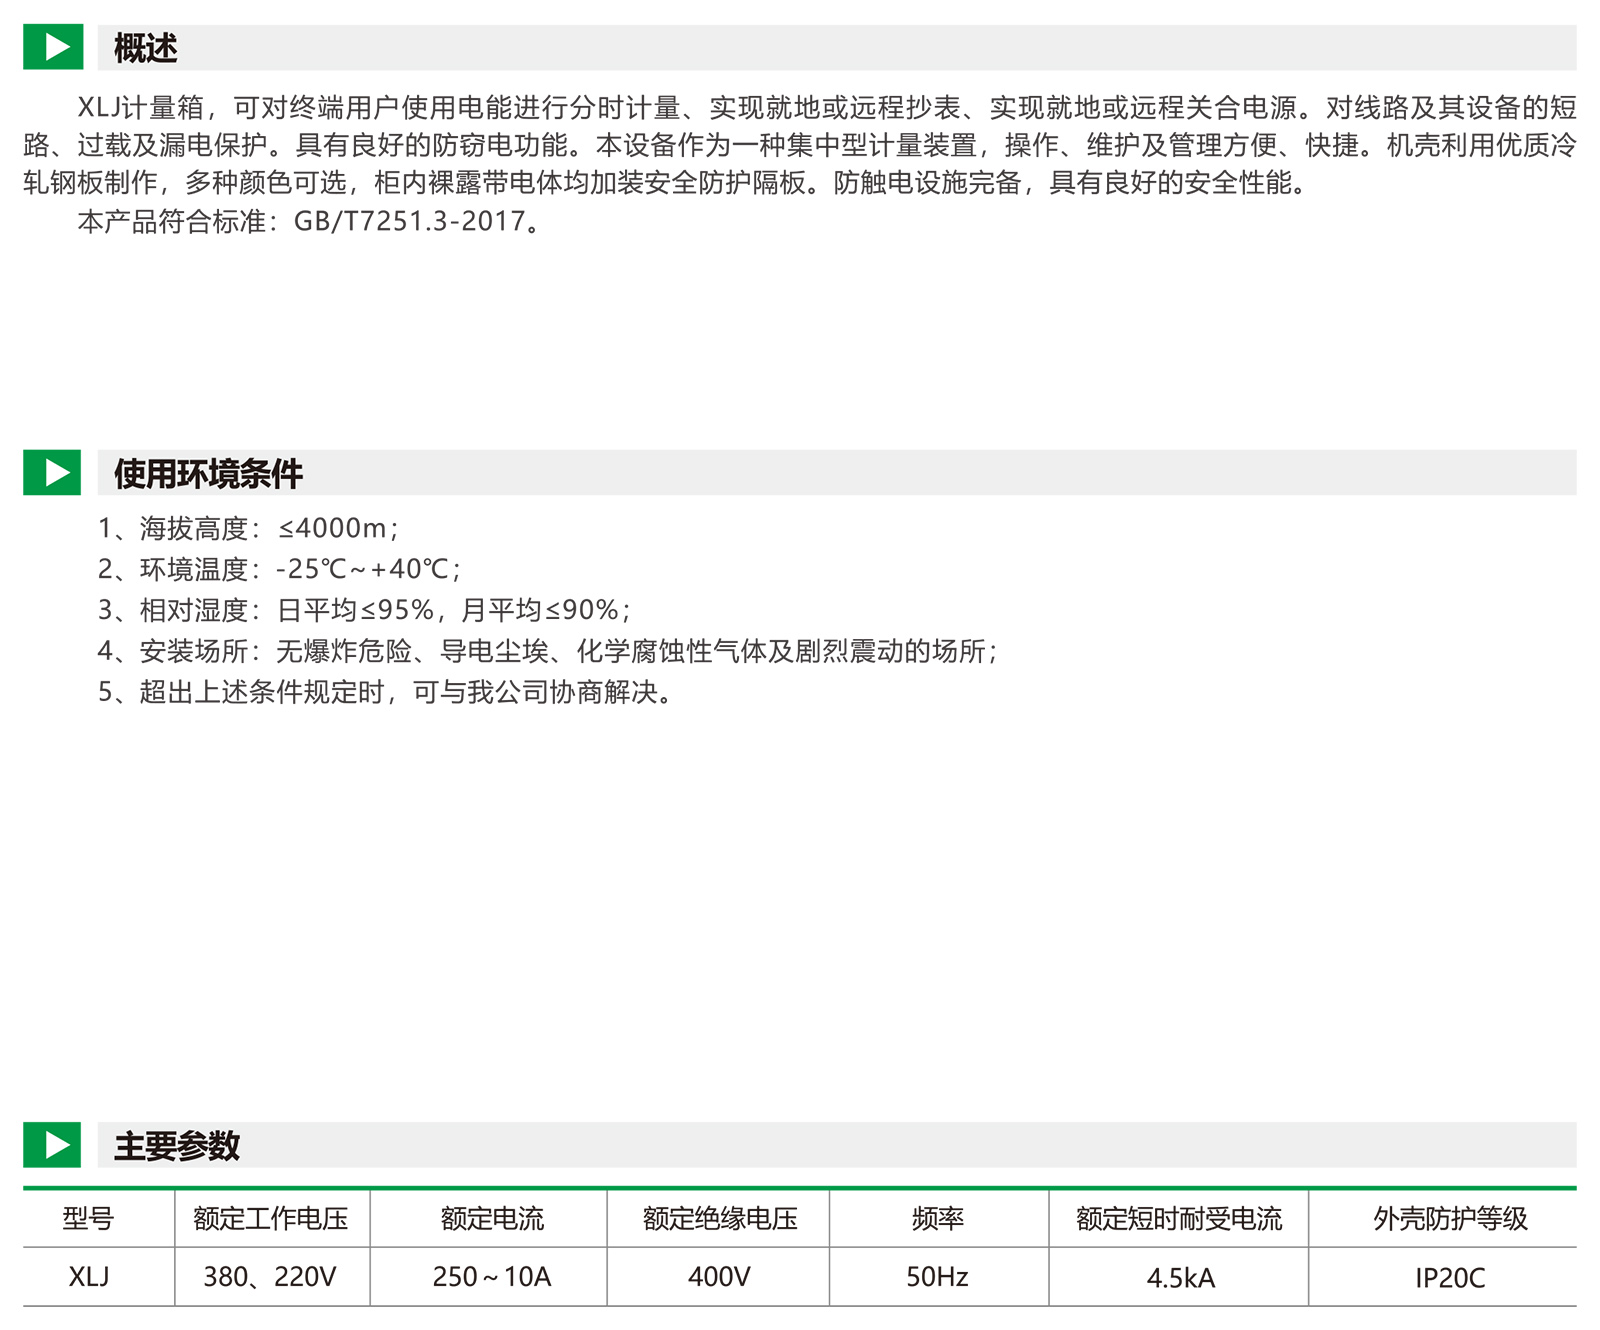1600x1330 pixels.
Task: Click the 额定绝缘电压 column header
Action: pos(720,1218)
